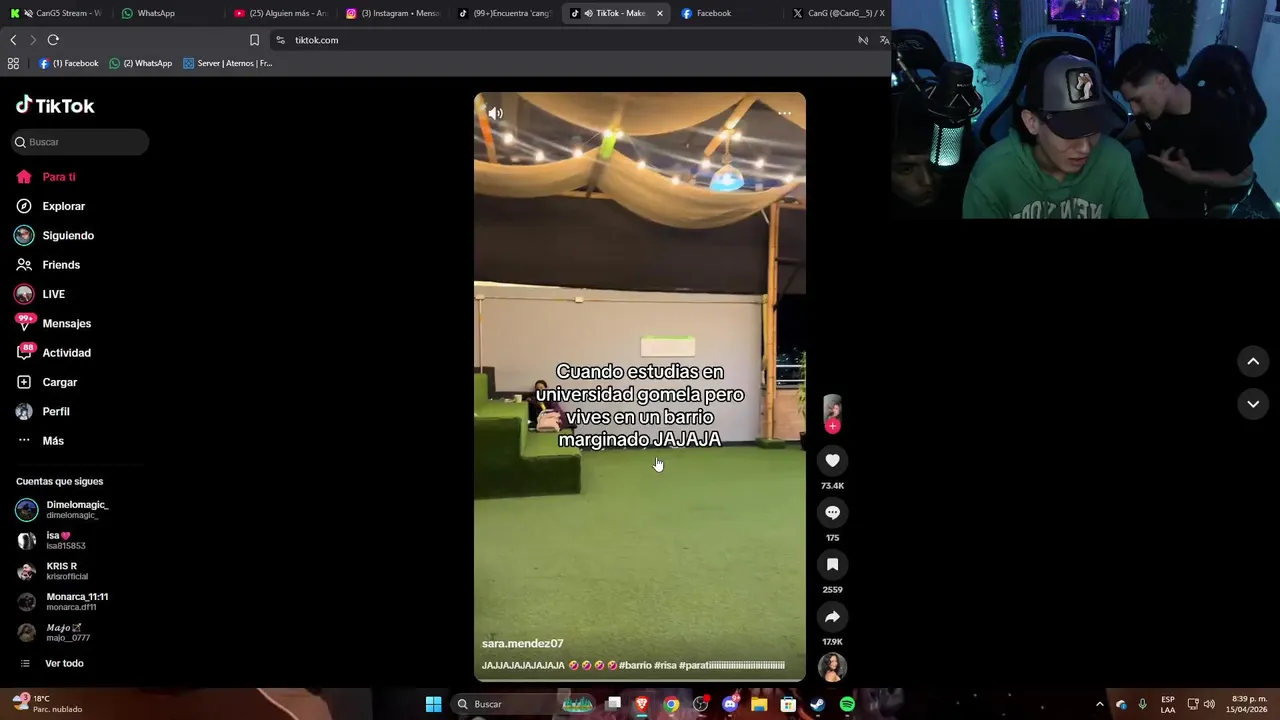Click the #risa hashtag

click(x=665, y=665)
